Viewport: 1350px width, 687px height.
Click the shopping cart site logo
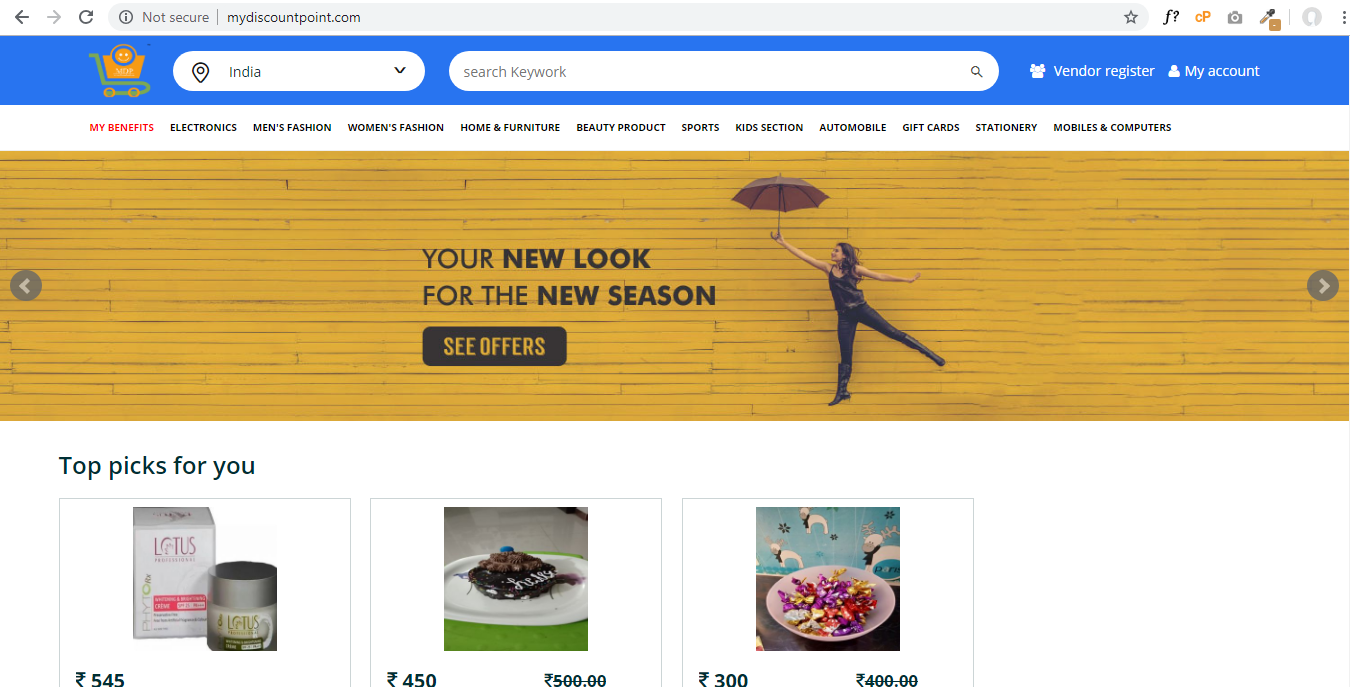pyautogui.click(x=119, y=70)
